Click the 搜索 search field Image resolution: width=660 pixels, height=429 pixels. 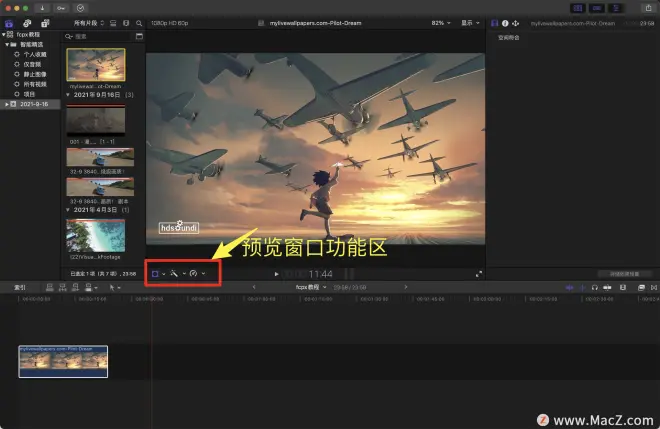click(99, 37)
